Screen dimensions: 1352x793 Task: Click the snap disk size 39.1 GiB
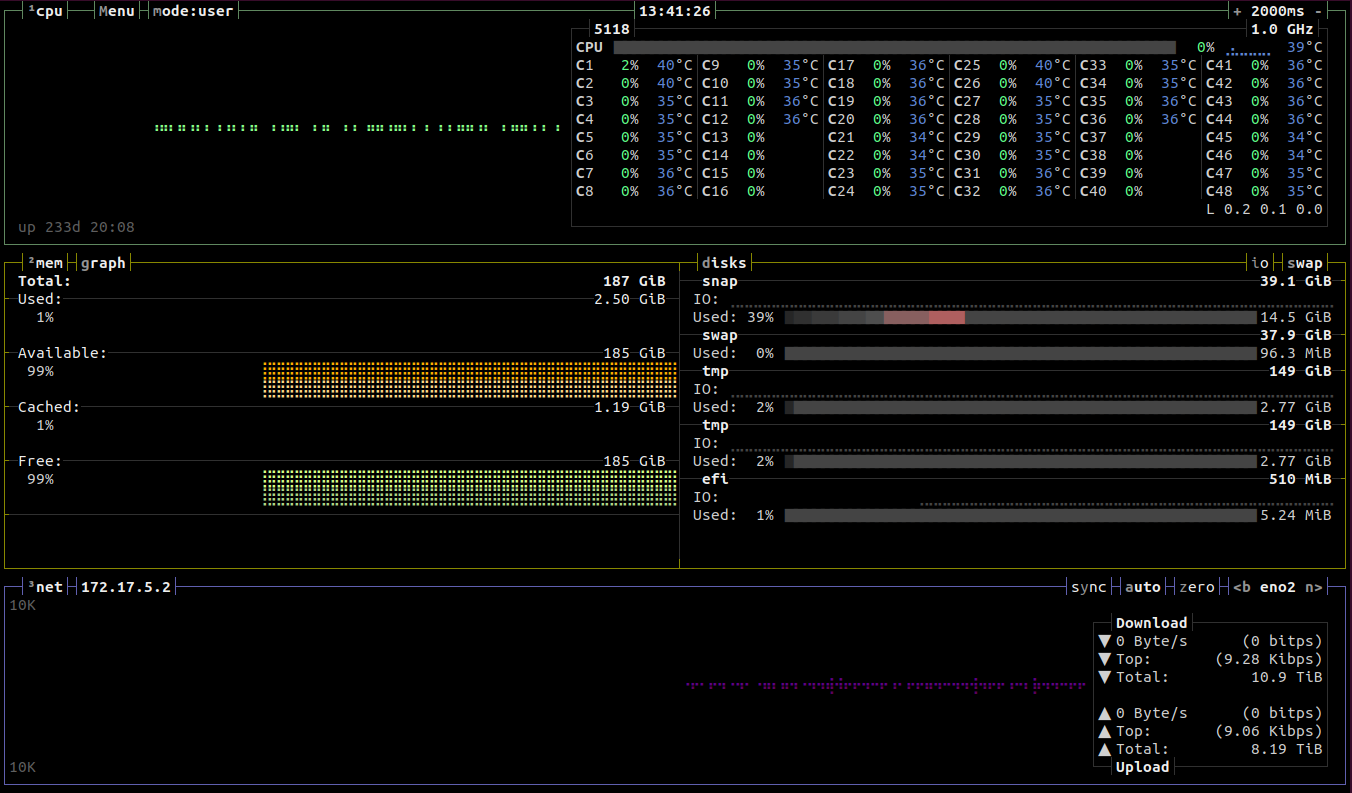(1296, 281)
